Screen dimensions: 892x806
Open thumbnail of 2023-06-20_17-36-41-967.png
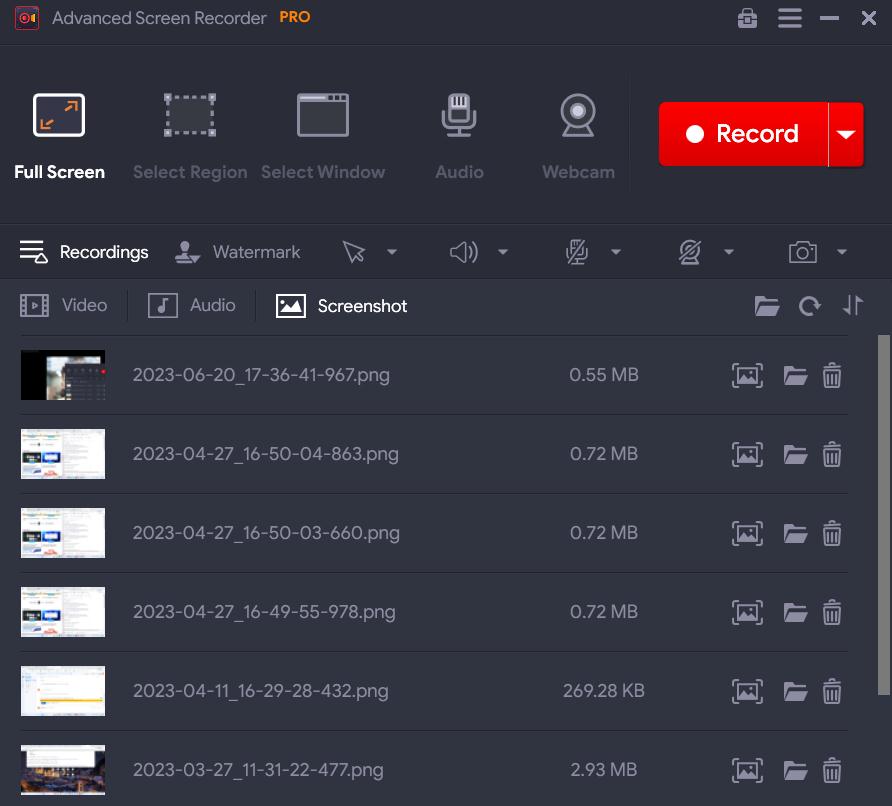(x=63, y=375)
